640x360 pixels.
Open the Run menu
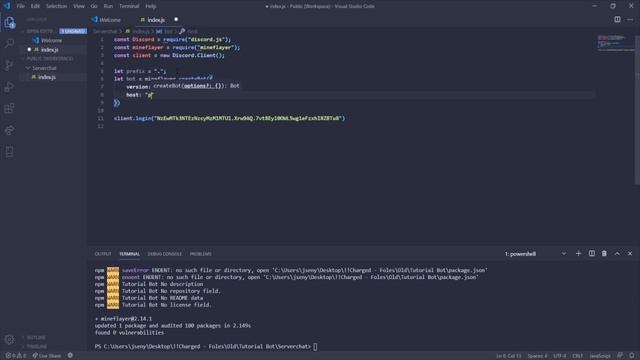click(x=108, y=6)
